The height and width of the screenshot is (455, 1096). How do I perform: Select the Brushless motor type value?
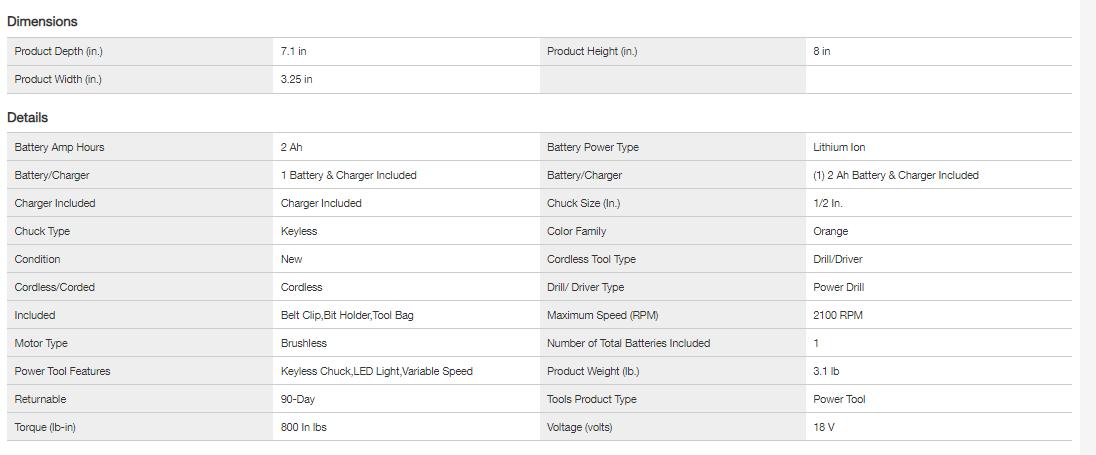(x=304, y=343)
